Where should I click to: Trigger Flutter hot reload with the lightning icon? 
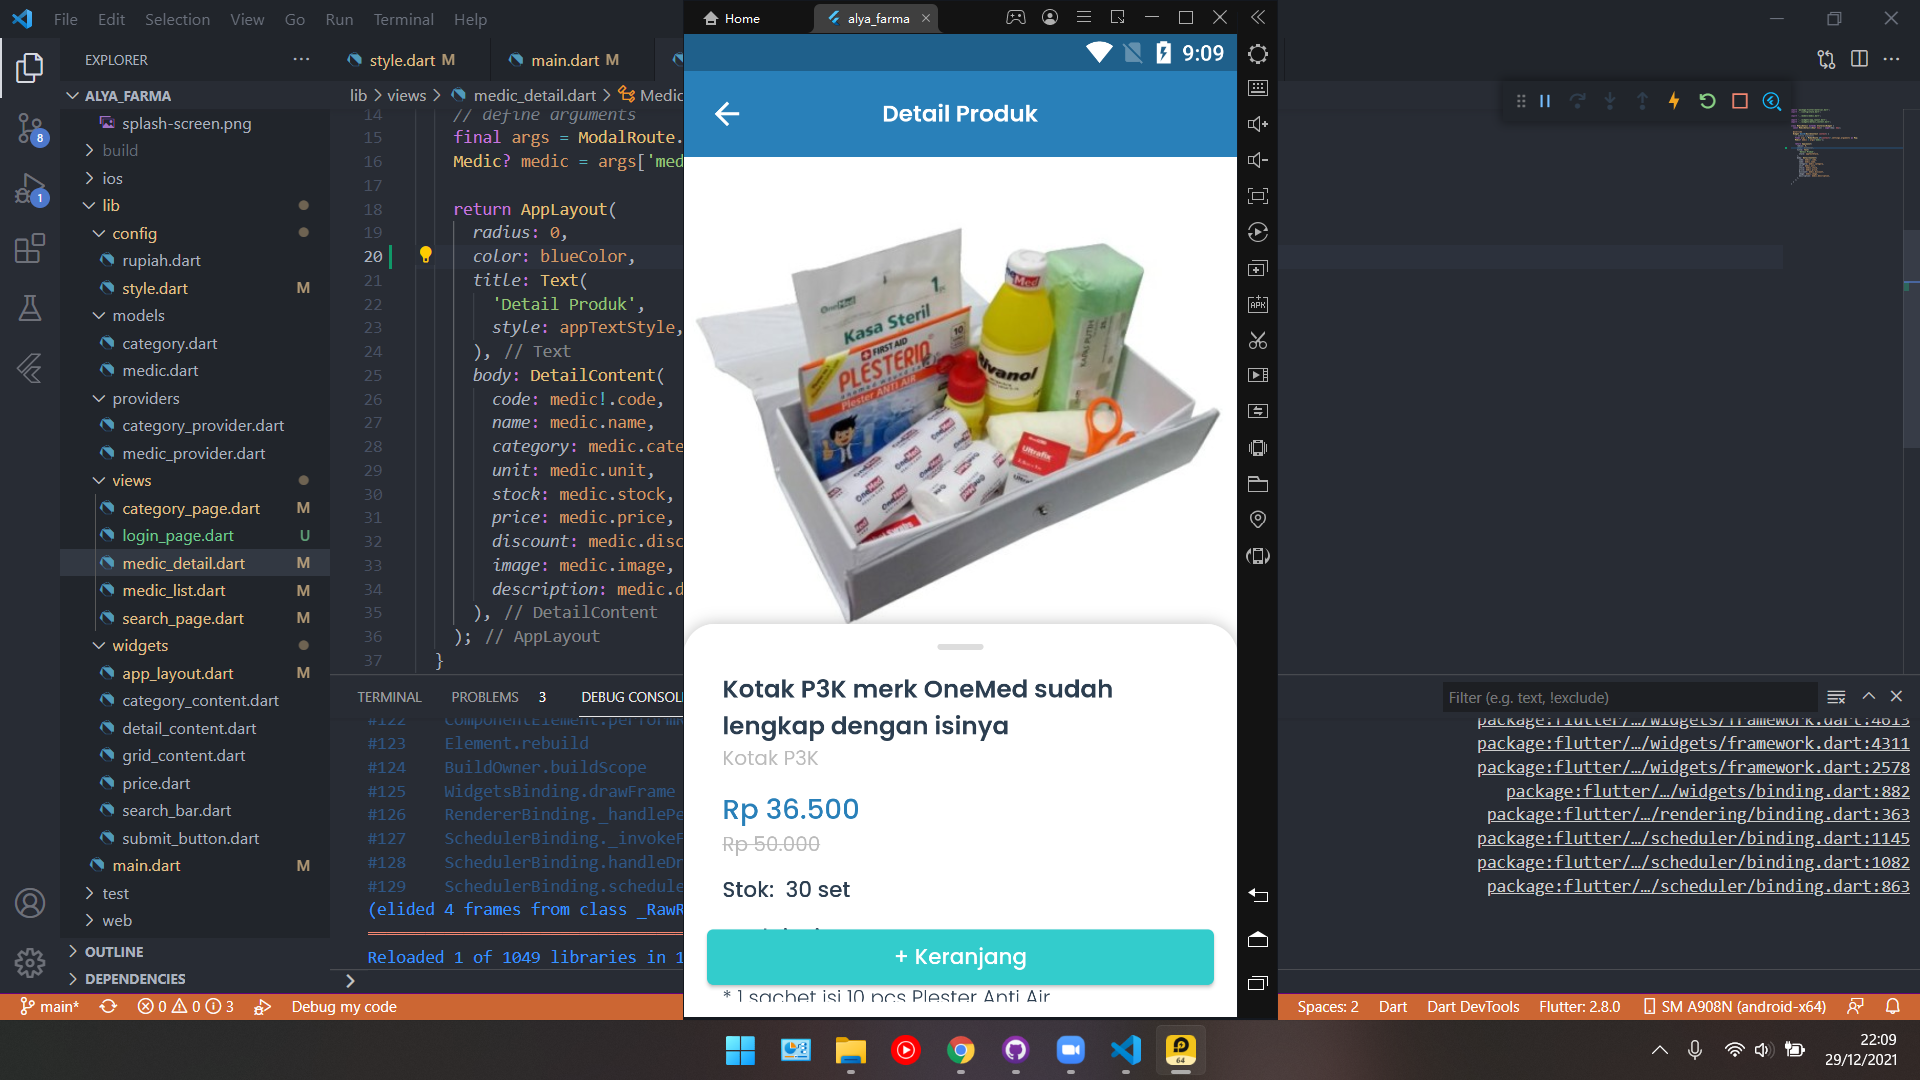pyautogui.click(x=1673, y=101)
